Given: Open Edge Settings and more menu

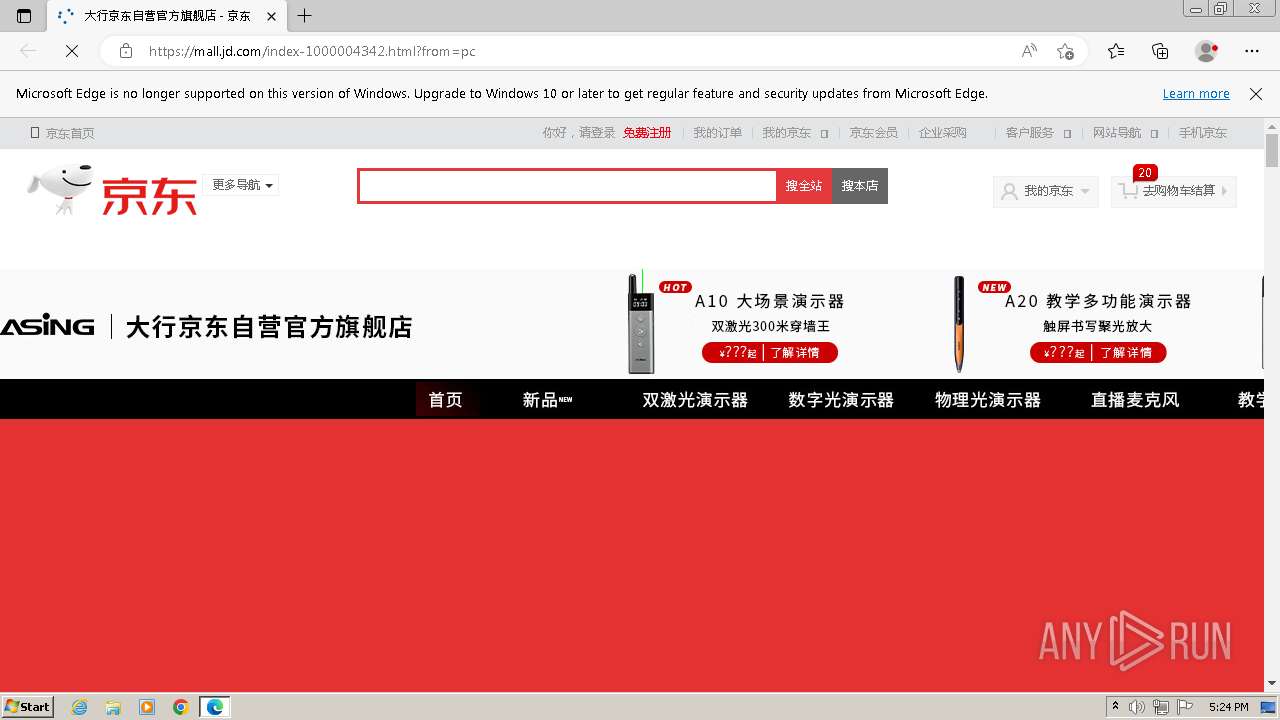Looking at the screenshot, I should [1252, 51].
